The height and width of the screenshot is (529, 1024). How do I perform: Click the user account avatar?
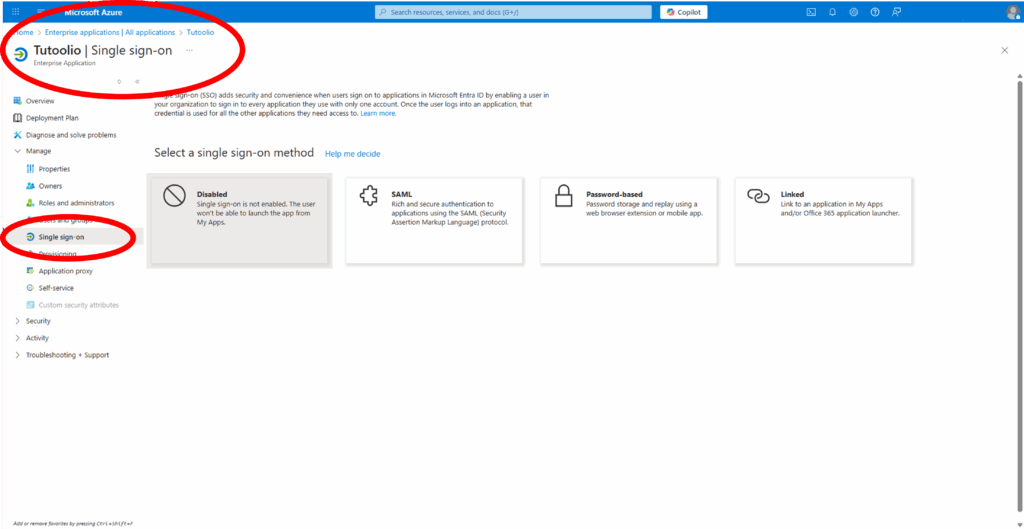pos(1012,12)
